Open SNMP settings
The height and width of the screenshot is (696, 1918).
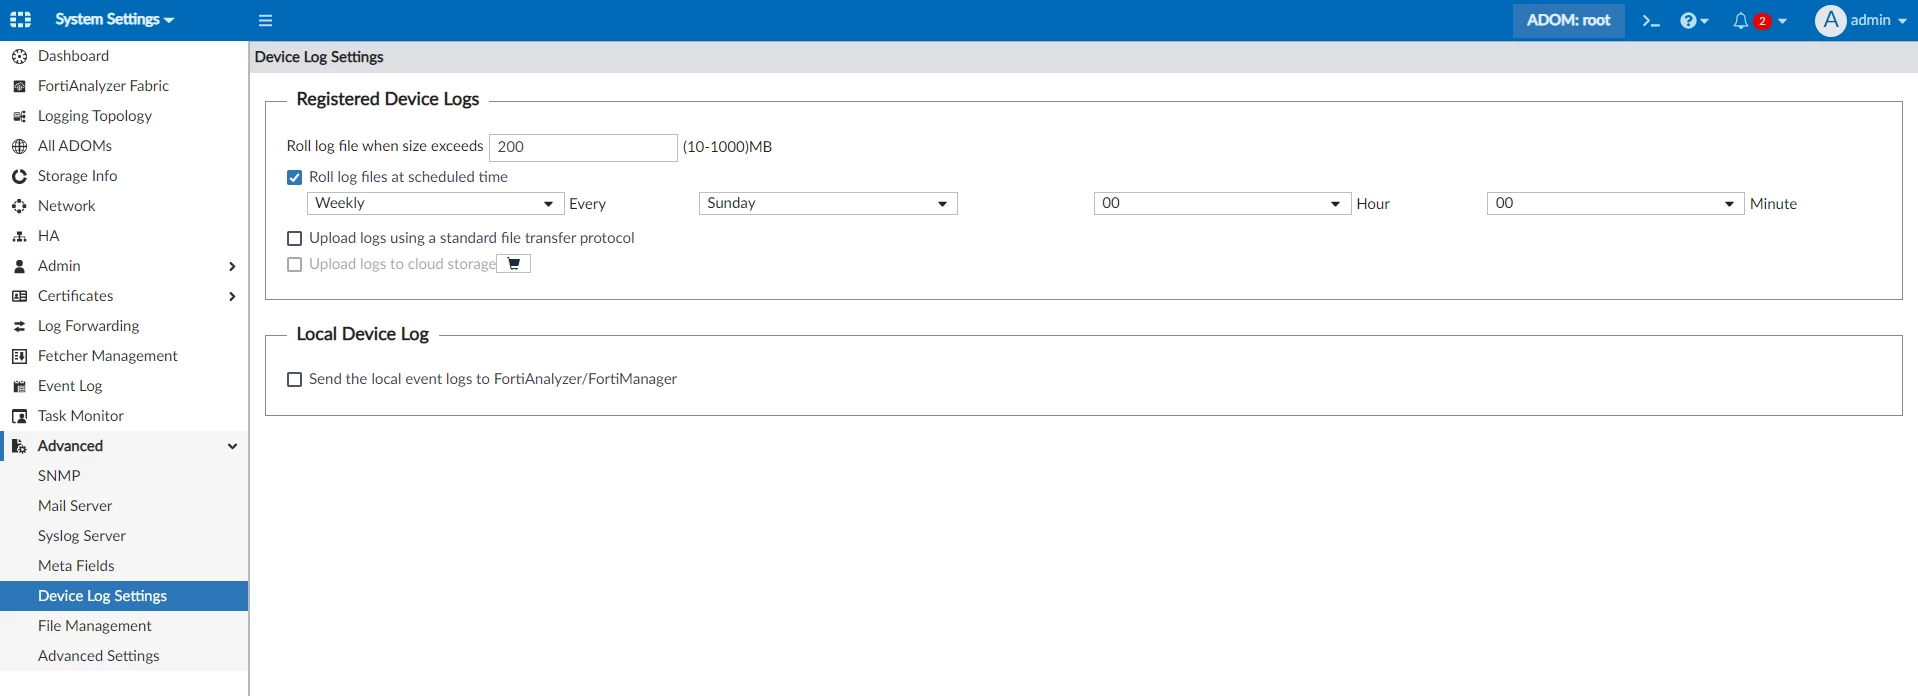59,476
